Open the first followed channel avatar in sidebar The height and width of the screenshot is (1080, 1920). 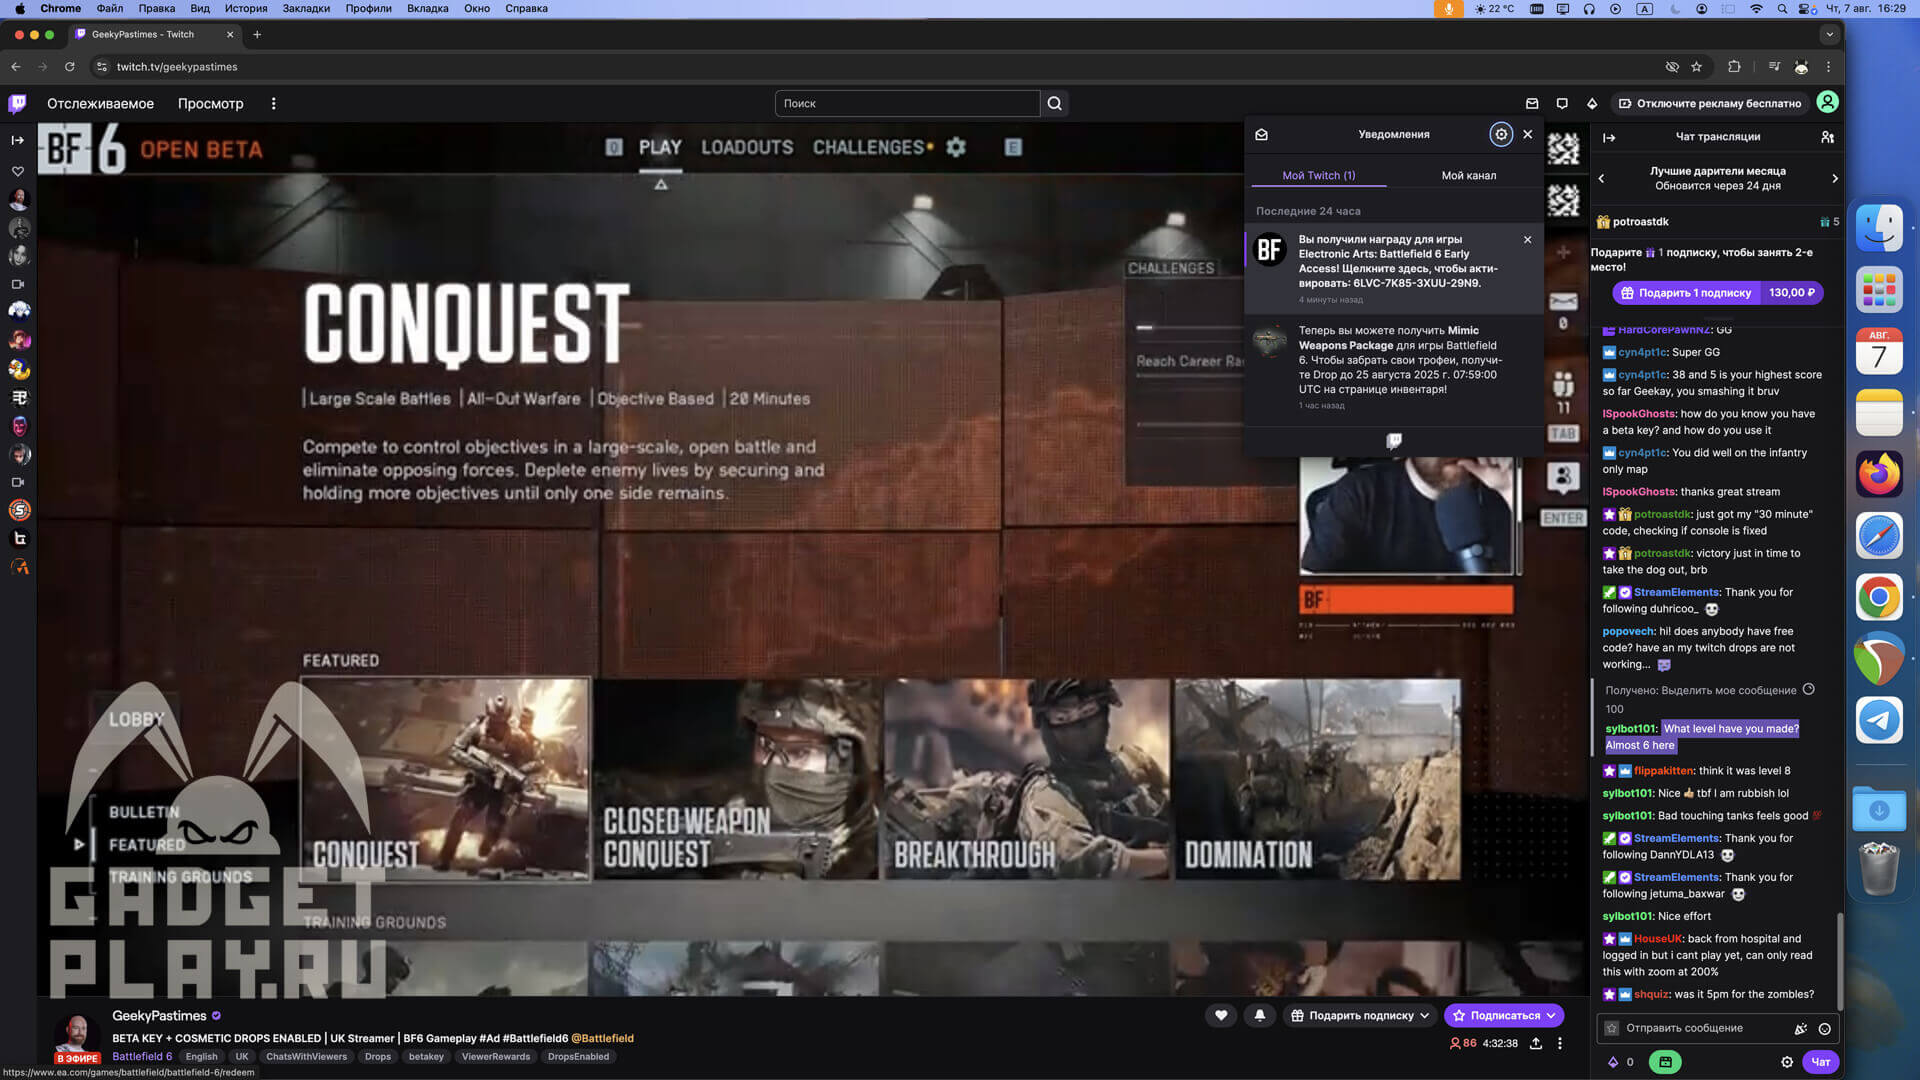pos(18,200)
